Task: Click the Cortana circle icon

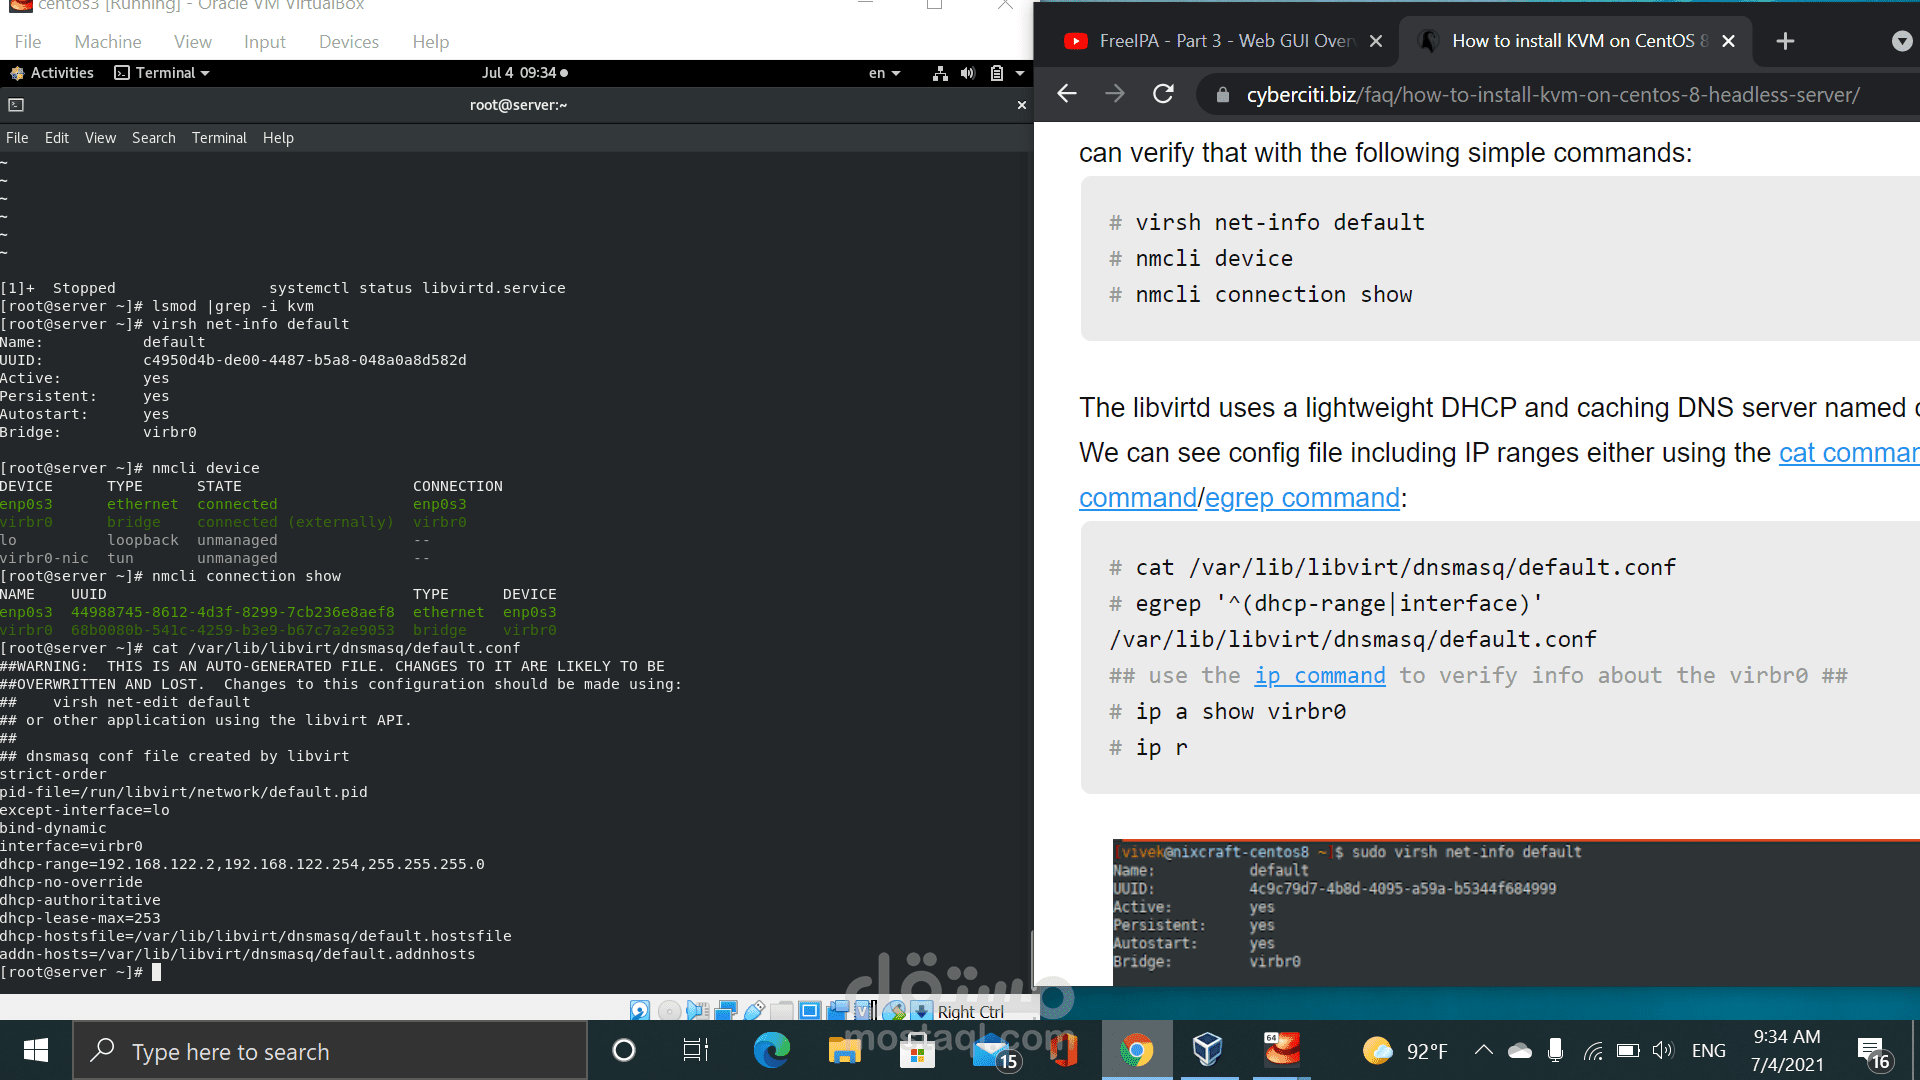Action: coord(624,1050)
